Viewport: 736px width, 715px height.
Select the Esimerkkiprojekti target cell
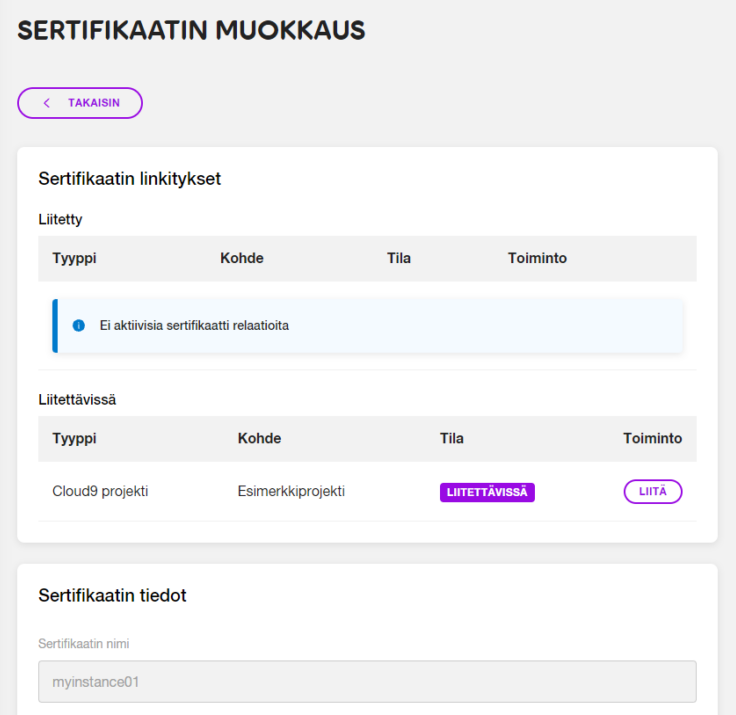pyautogui.click(x=291, y=491)
